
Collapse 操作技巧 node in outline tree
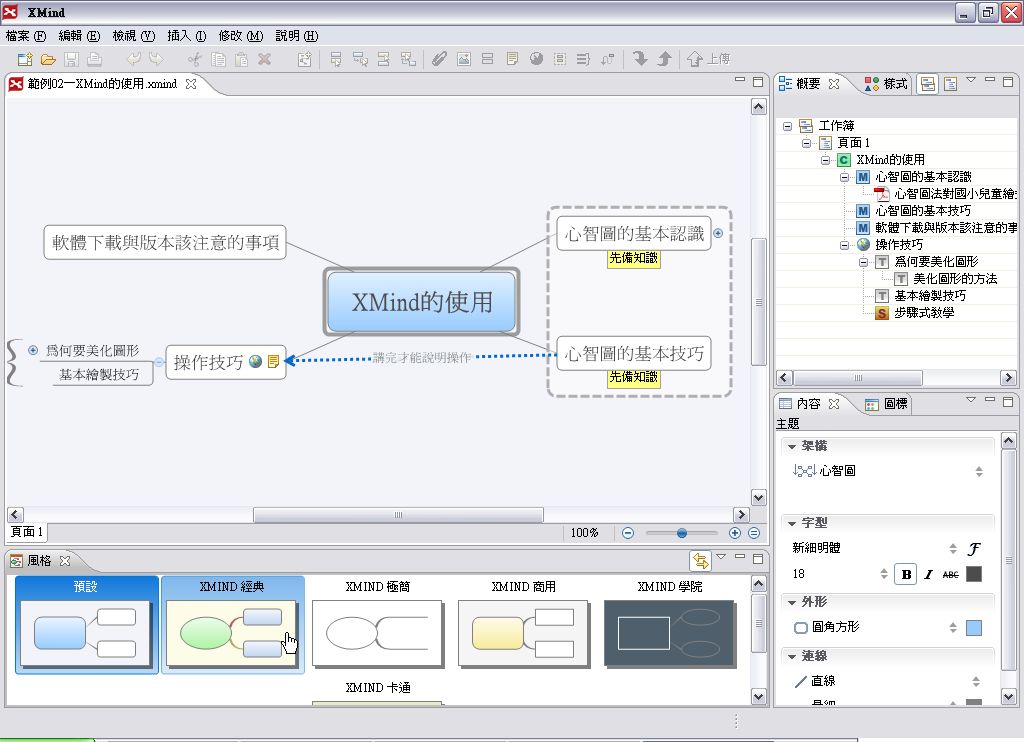[844, 245]
